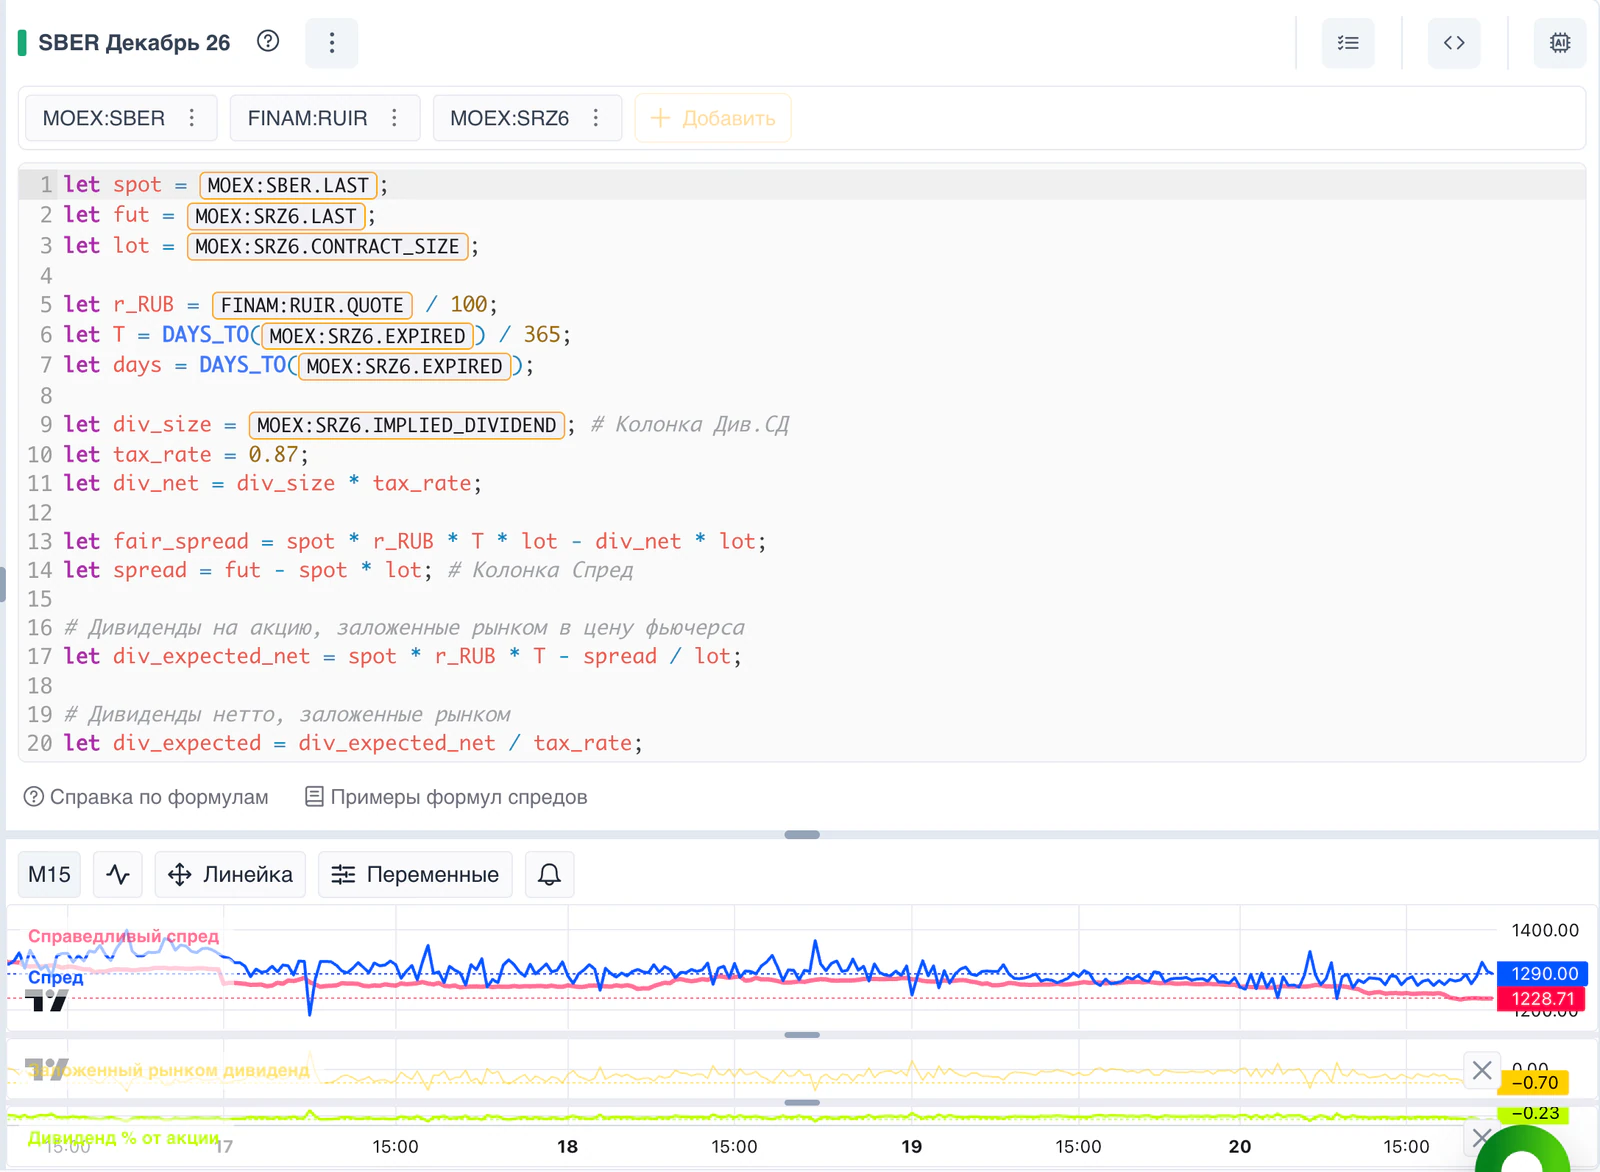
Task: Place cursor on tax_rate value 0.87
Action: [x=273, y=454]
